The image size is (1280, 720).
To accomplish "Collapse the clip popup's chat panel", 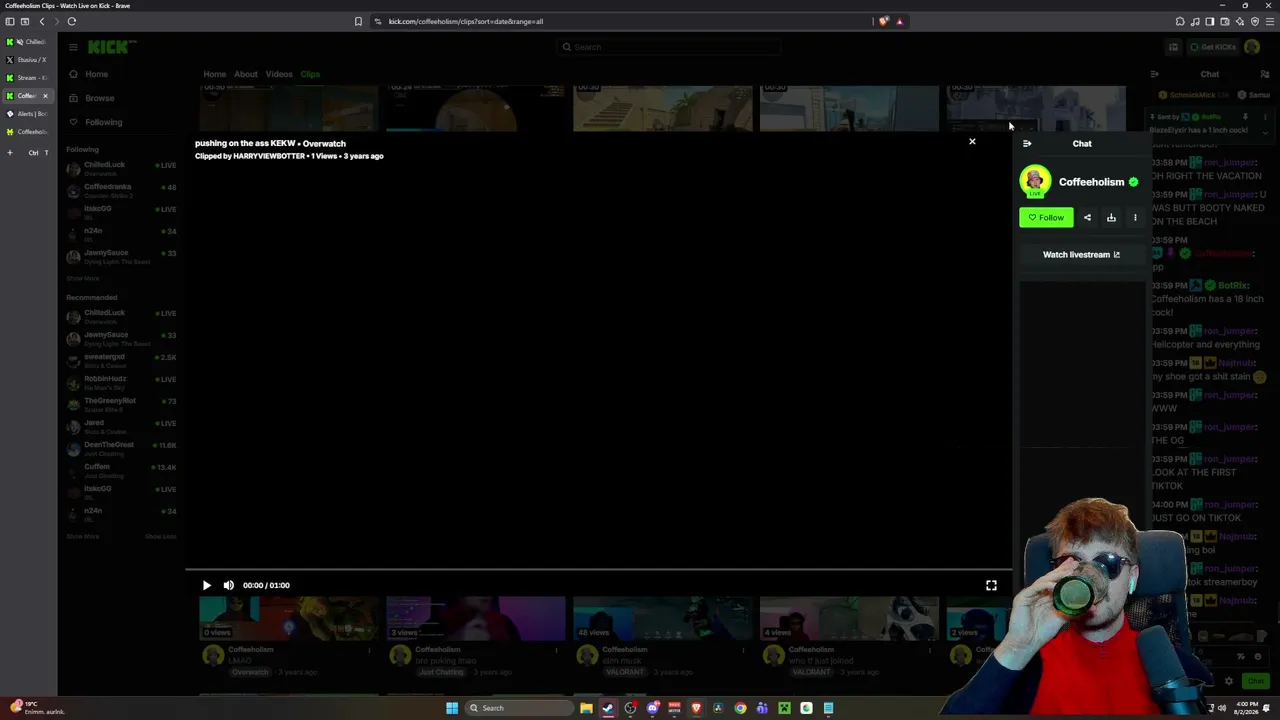I will (x=1027, y=144).
